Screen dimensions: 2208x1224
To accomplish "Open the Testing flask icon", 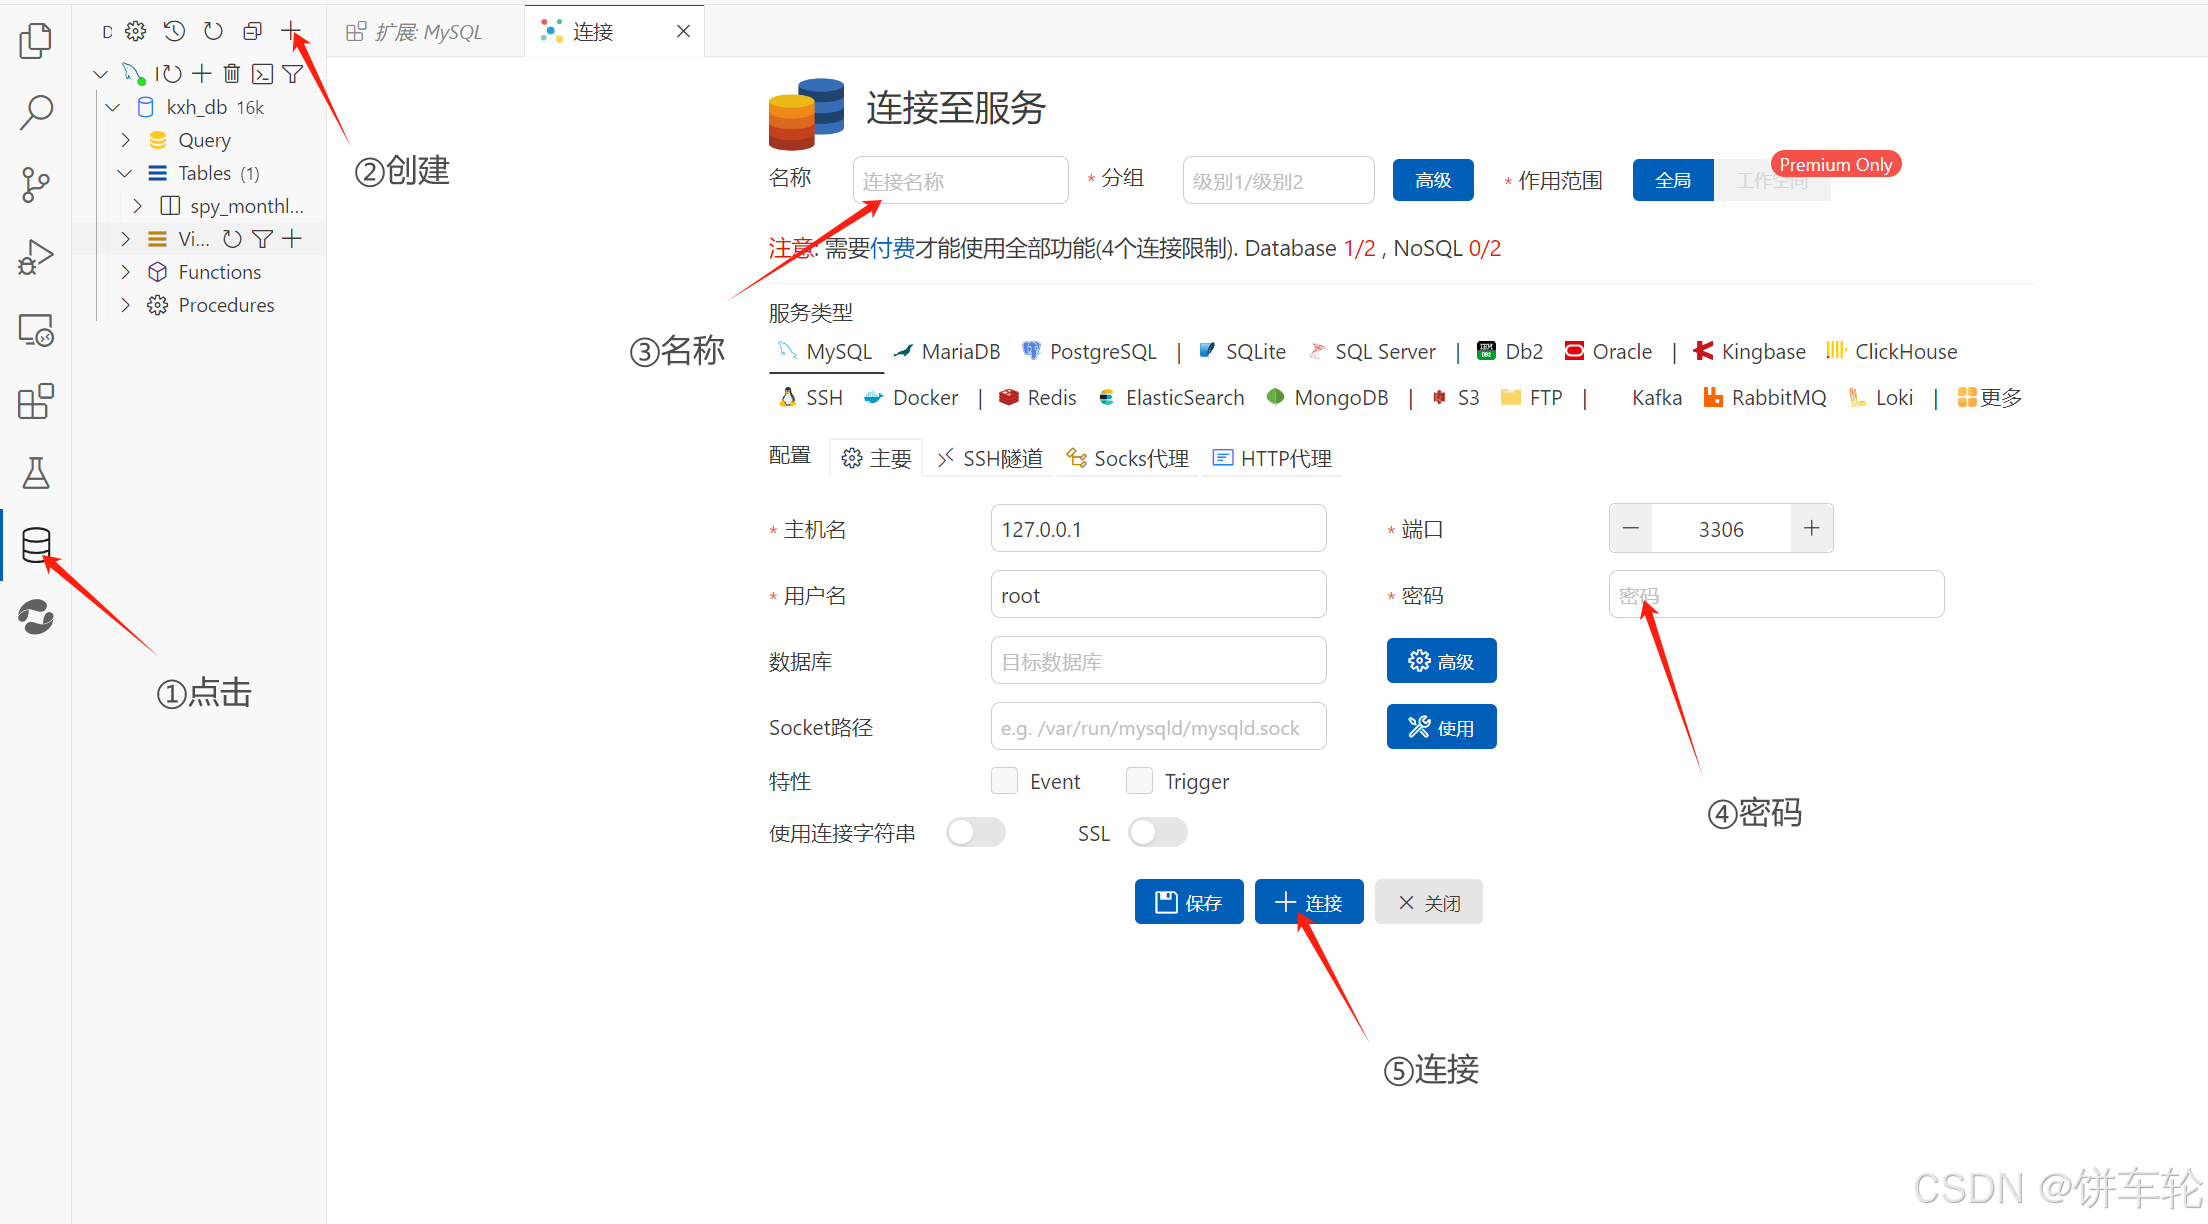I will pyautogui.click(x=36, y=473).
